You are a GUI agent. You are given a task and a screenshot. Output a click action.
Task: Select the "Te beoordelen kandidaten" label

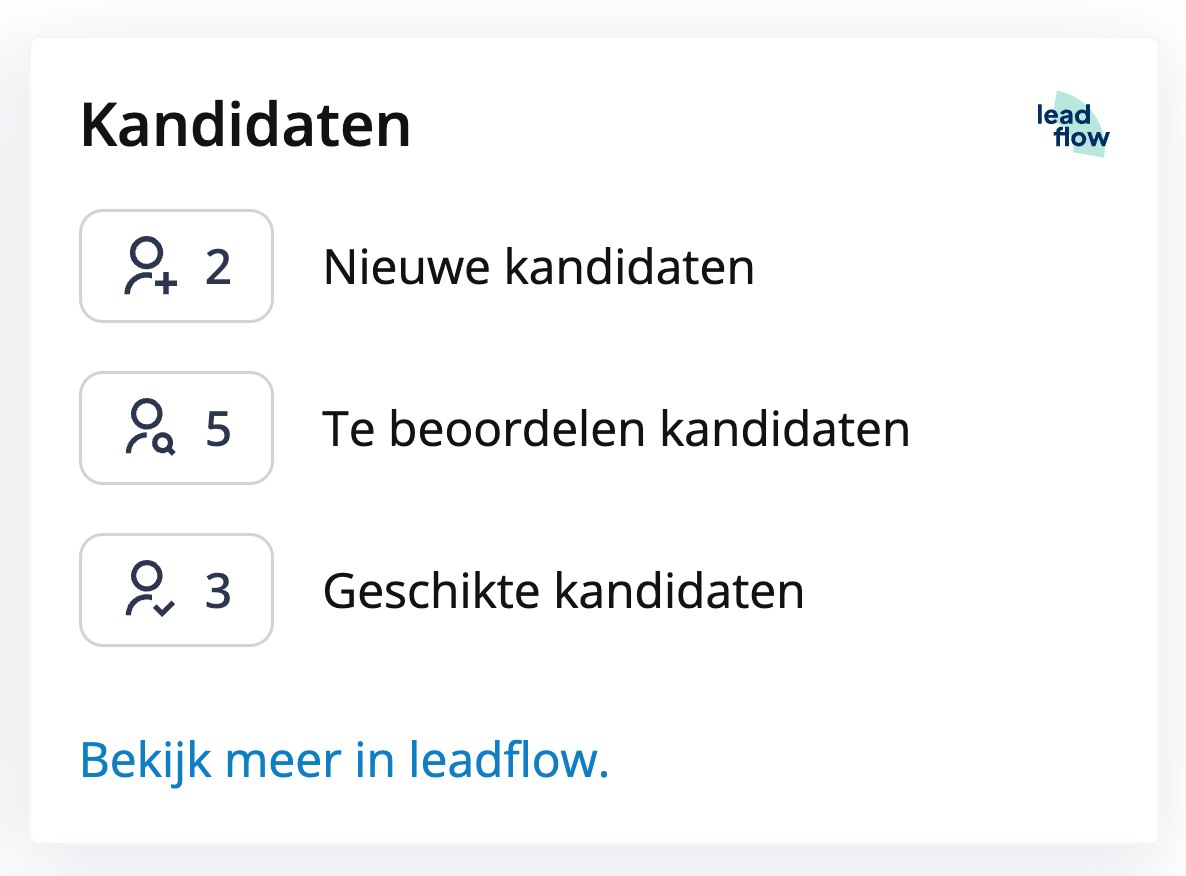coord(616,429)
